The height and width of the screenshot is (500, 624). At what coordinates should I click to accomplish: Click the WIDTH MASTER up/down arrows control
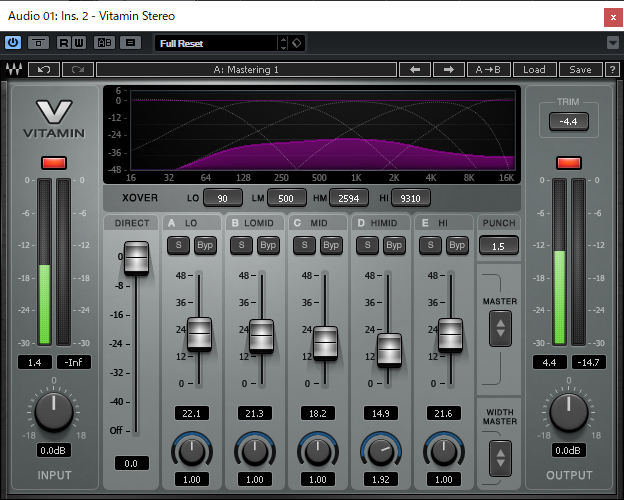[x=500, y=458]
